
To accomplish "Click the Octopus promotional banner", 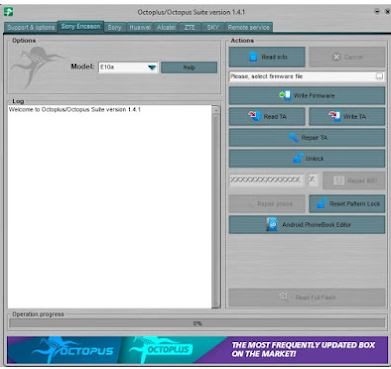I will point(198,350).
